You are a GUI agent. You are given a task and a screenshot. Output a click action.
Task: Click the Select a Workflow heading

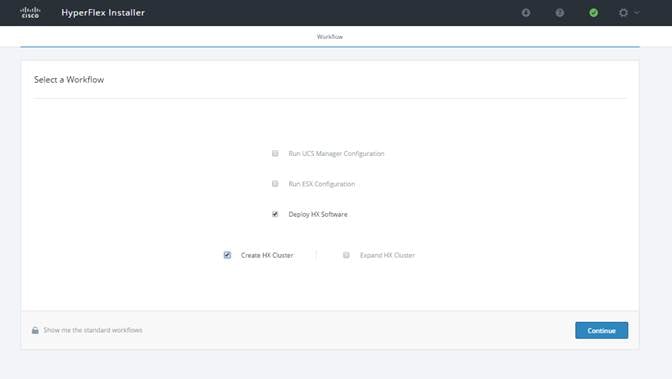click(x=69, y=80)
